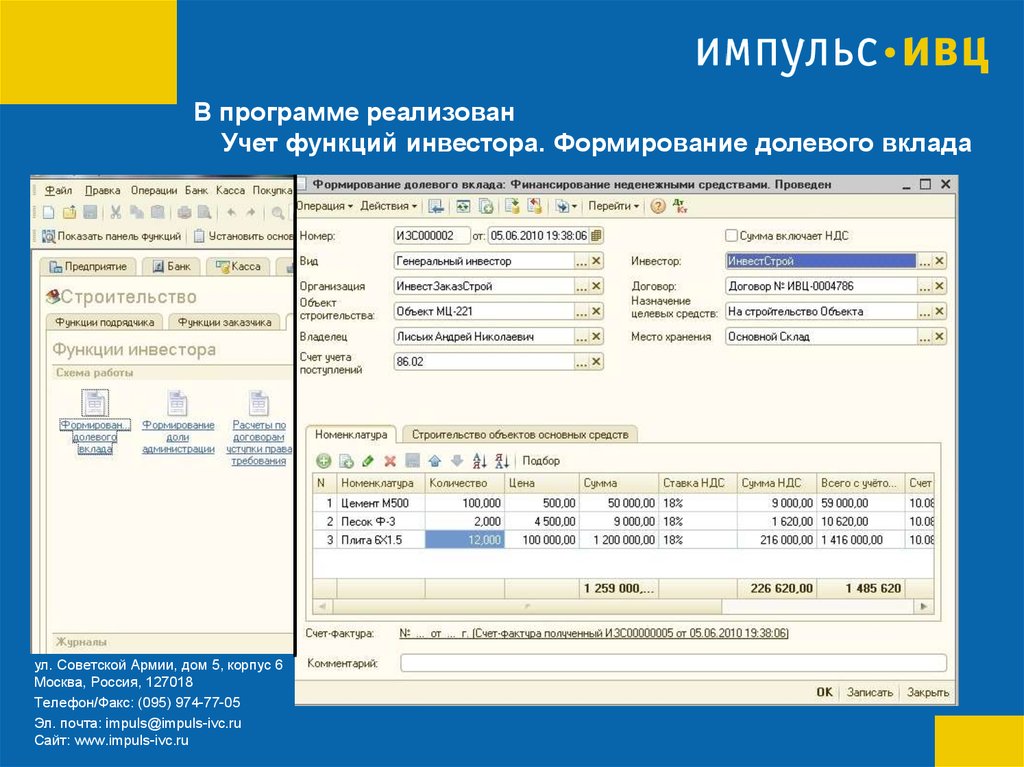
Task: Open the Перейти dropdown menu
Action: (614, 206)
